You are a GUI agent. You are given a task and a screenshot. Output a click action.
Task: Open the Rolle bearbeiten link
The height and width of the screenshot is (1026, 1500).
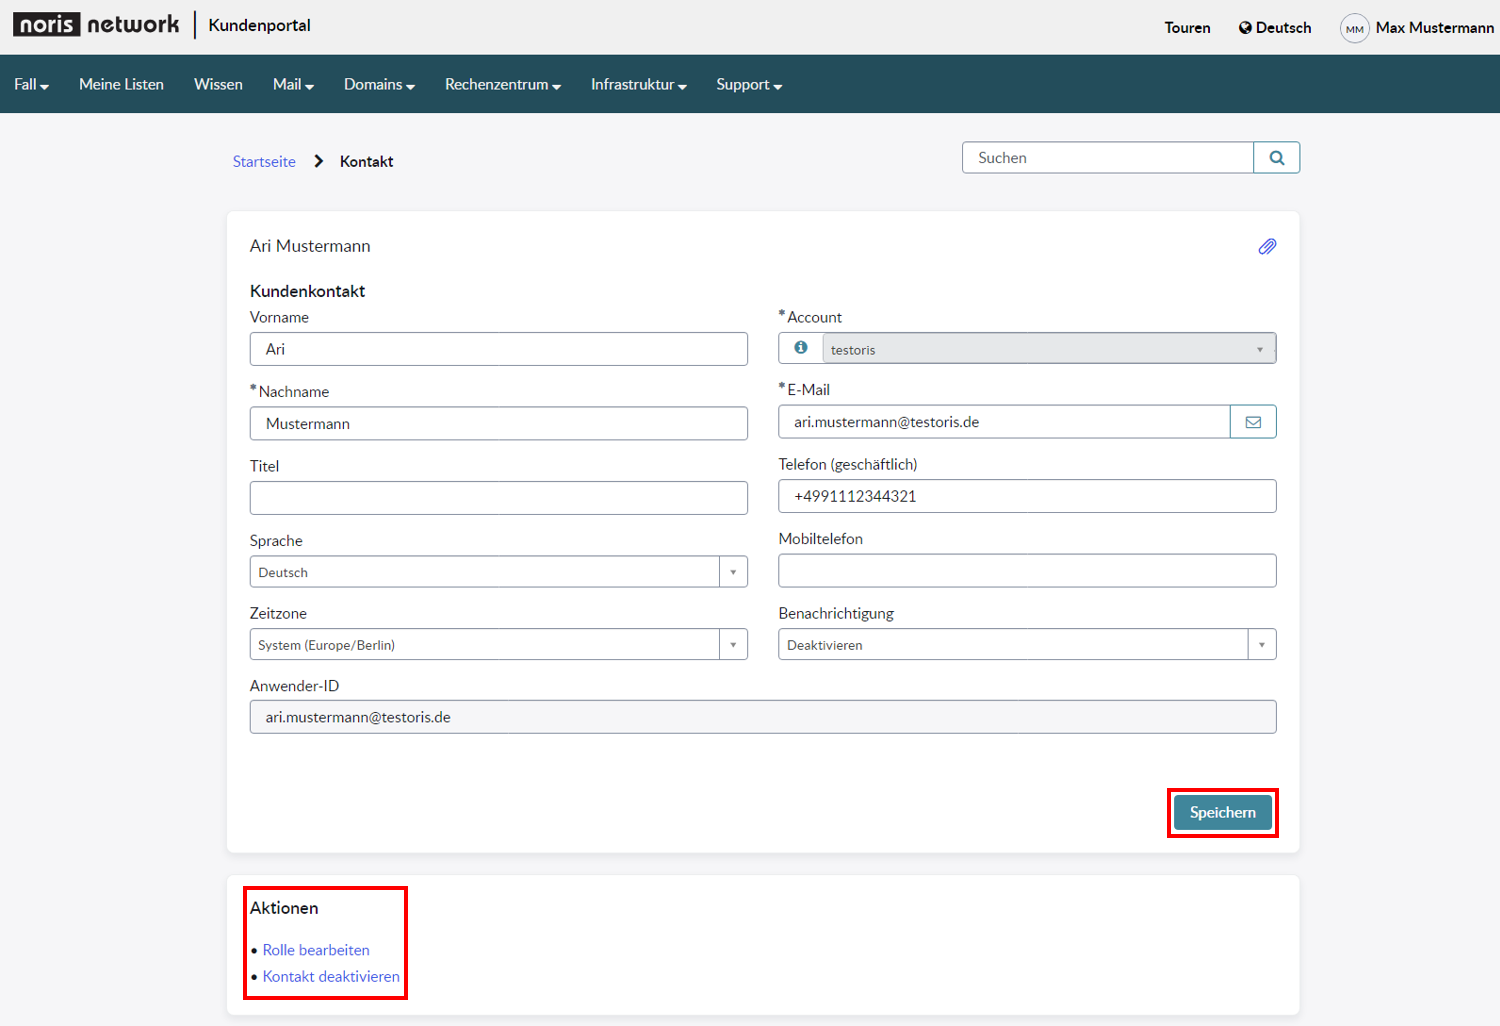pyautogui.click(x=316, y=950)
